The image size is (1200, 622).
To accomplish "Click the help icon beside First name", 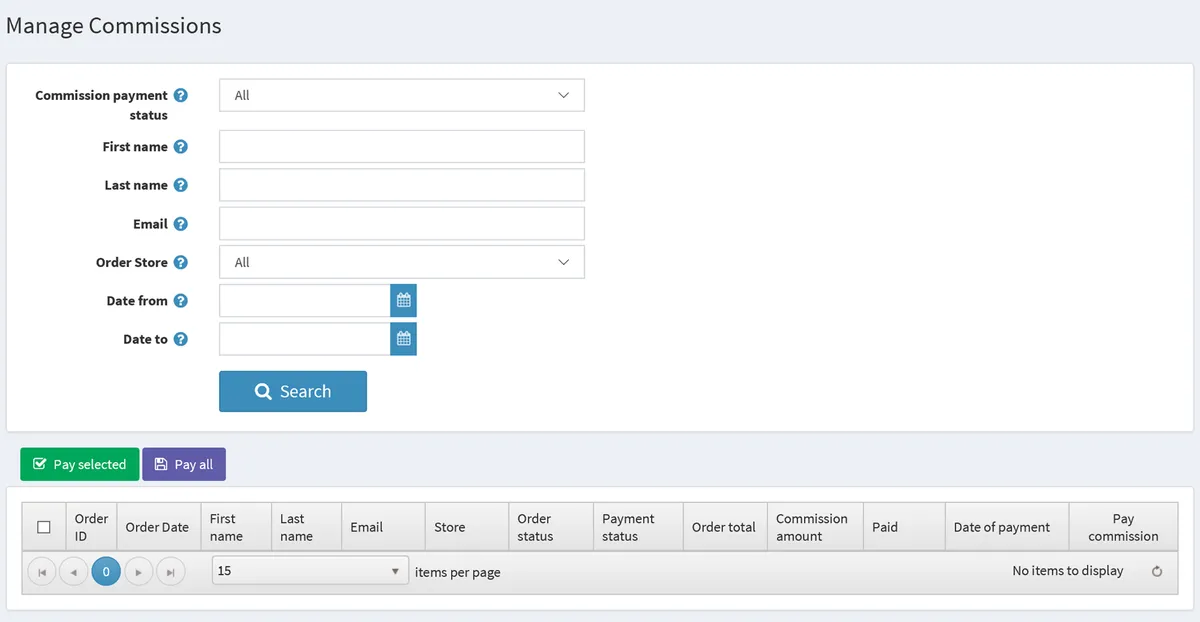I will [180, 146].
